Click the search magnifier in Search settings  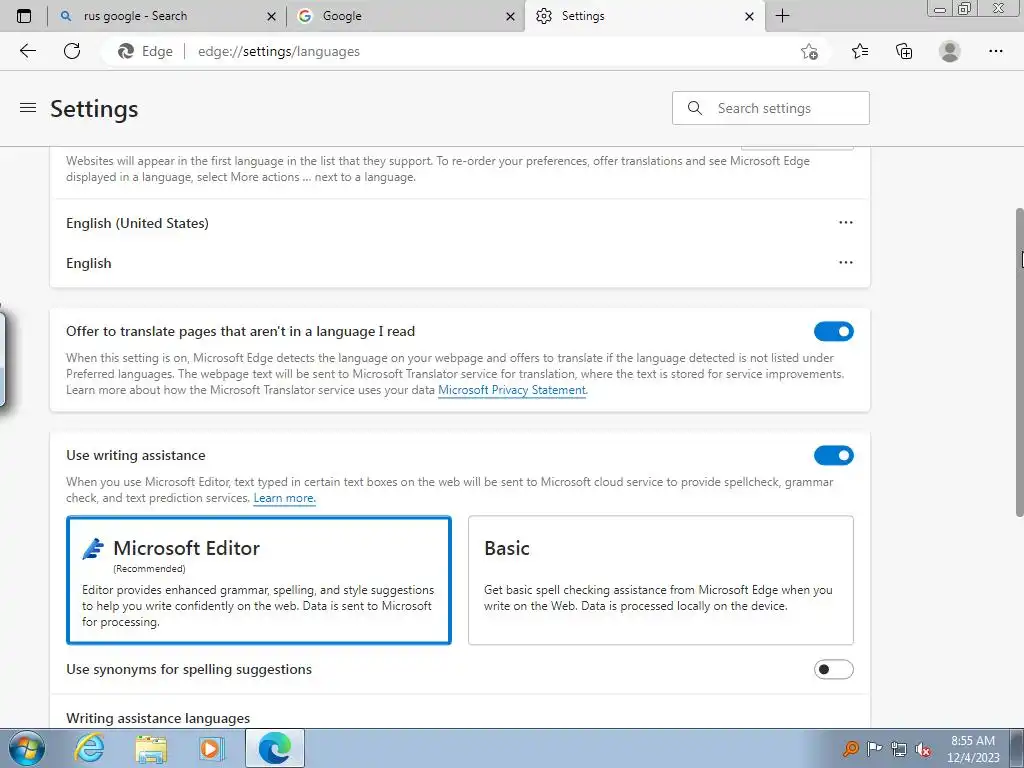click(x=695, y=108)
